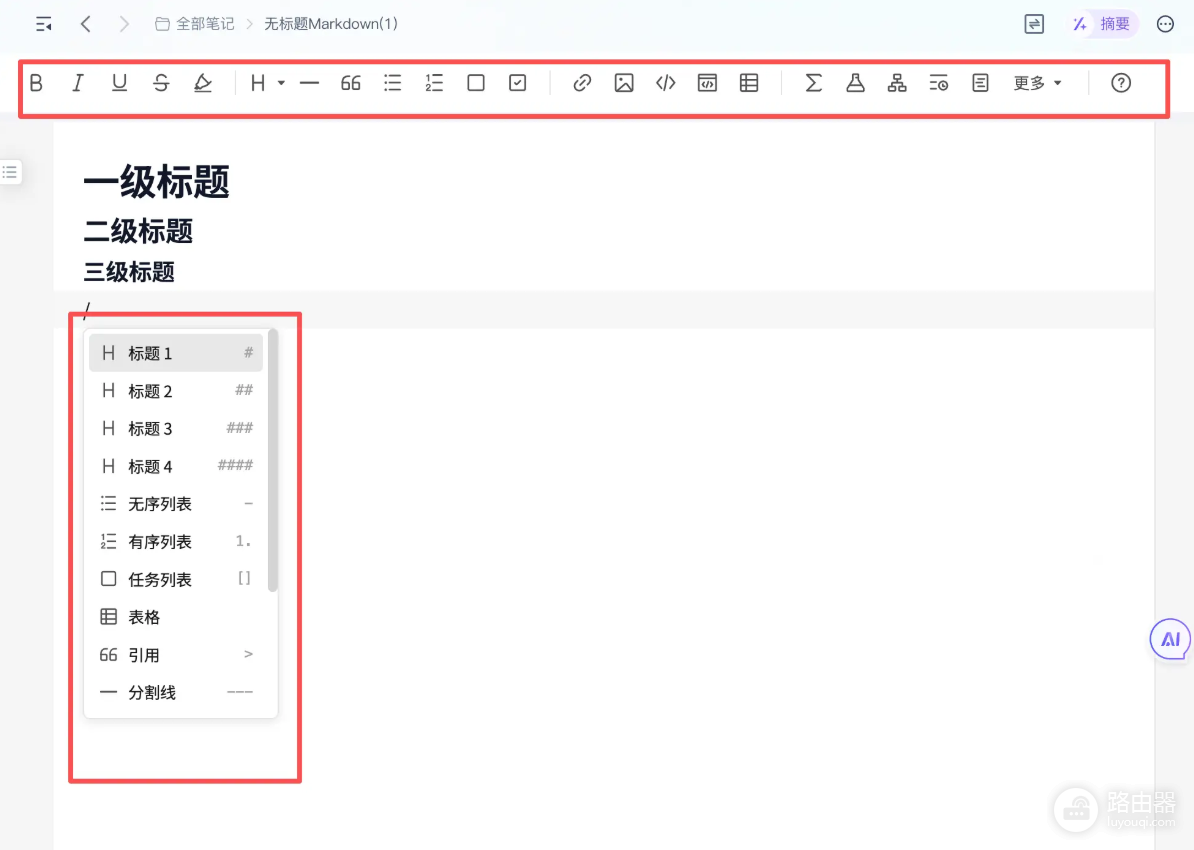This screenshot has height=850, width=1194.
Task: Insert unordered list from toolbar
Action: coord(392,83)
